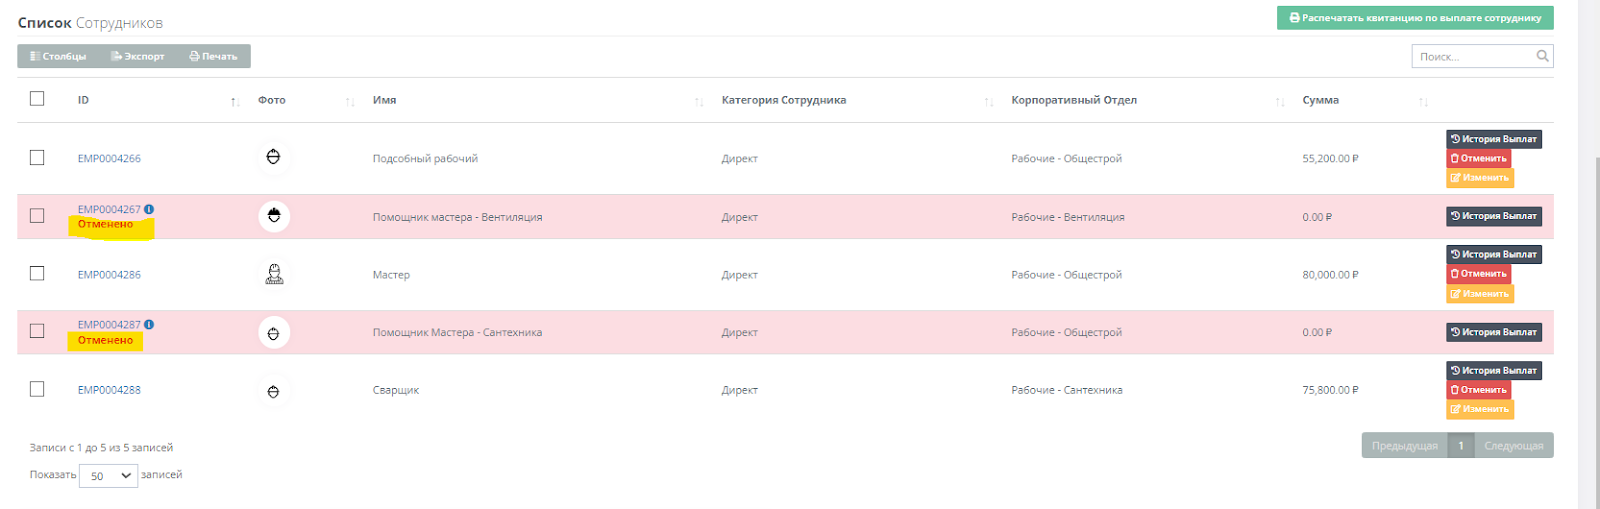The width and height of the screenshot is (1600, 509).
Task: Click the Следующая pagination item
Action: 1514,445
